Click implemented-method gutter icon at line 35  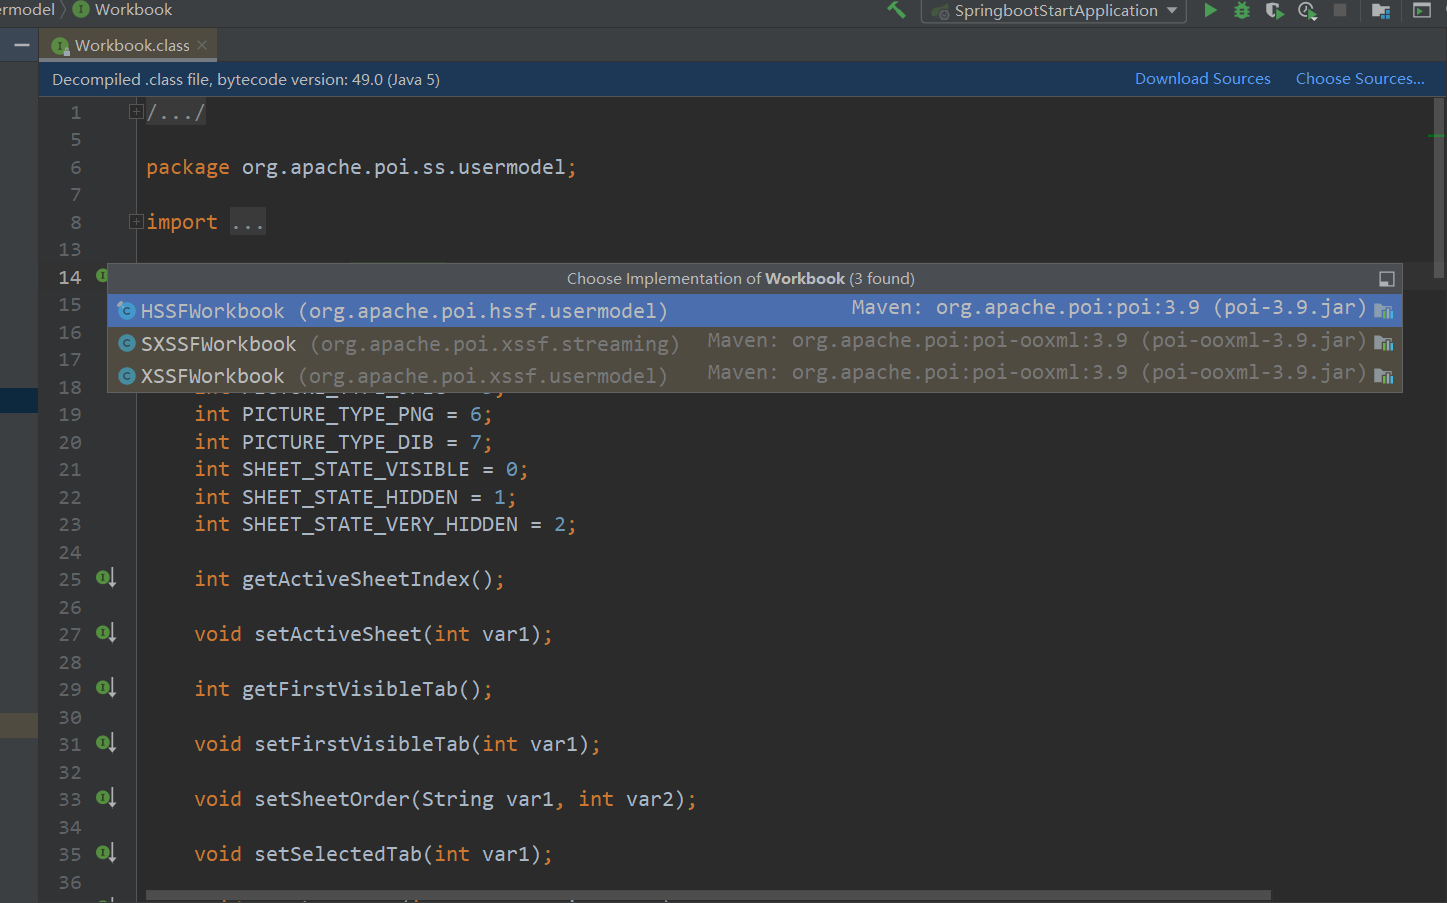pos(106,853)
